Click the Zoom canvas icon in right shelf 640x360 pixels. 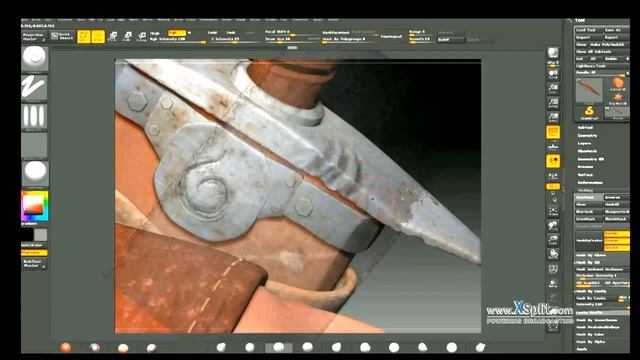pos(553,88)
